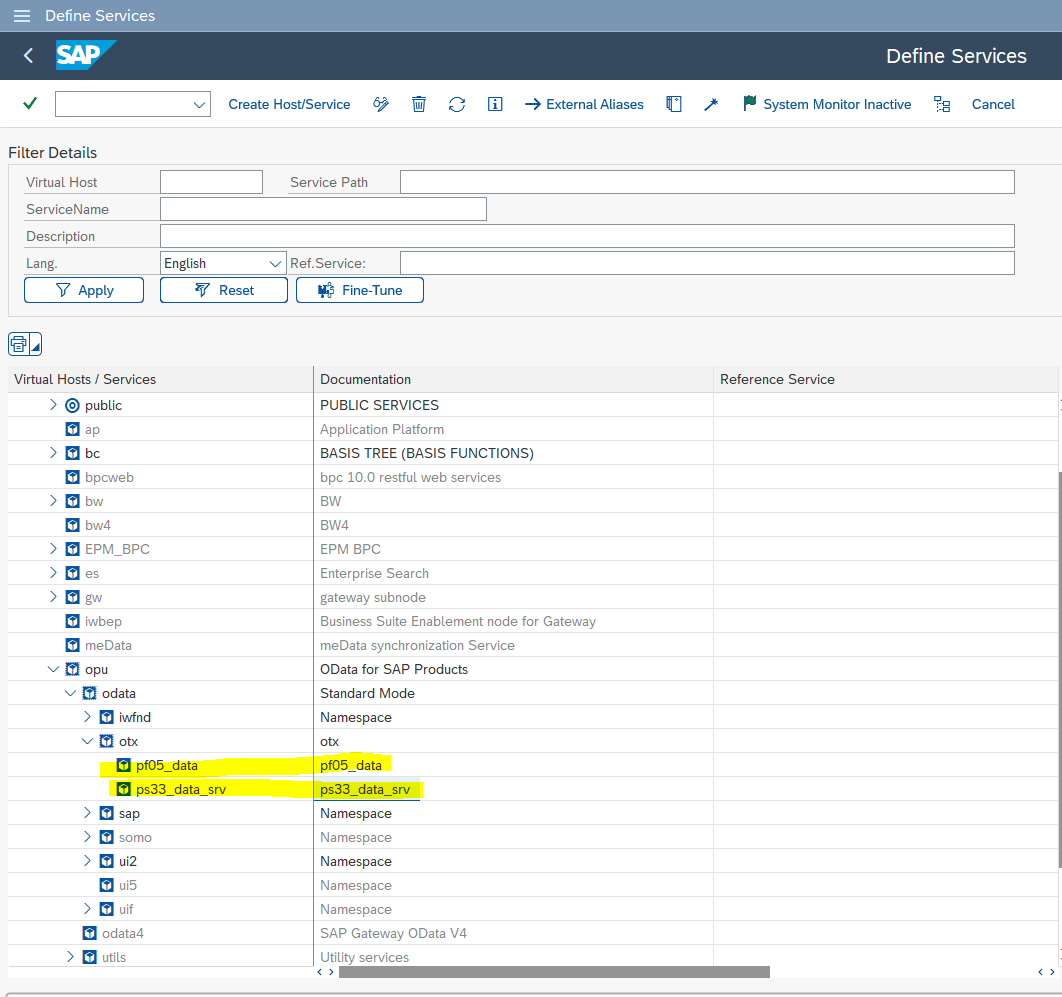The image size is (1062, 997).
Task: Click the green ps33_data_srv service icon
Action: coord(123,789)
